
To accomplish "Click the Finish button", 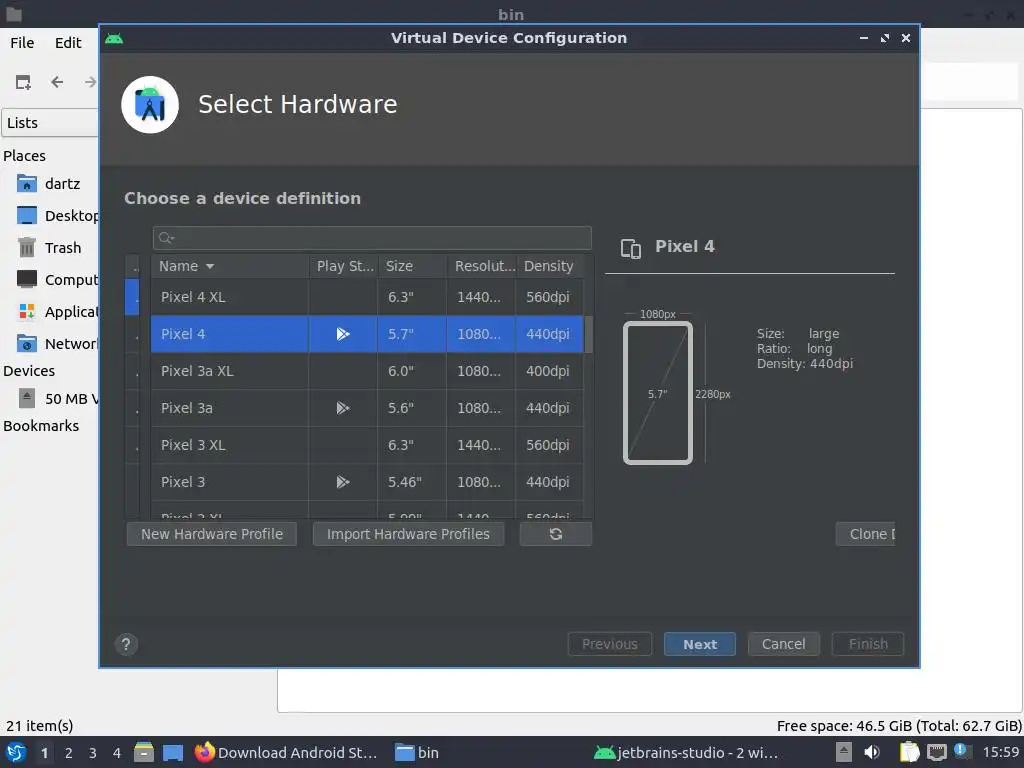I will coord(868,645).
